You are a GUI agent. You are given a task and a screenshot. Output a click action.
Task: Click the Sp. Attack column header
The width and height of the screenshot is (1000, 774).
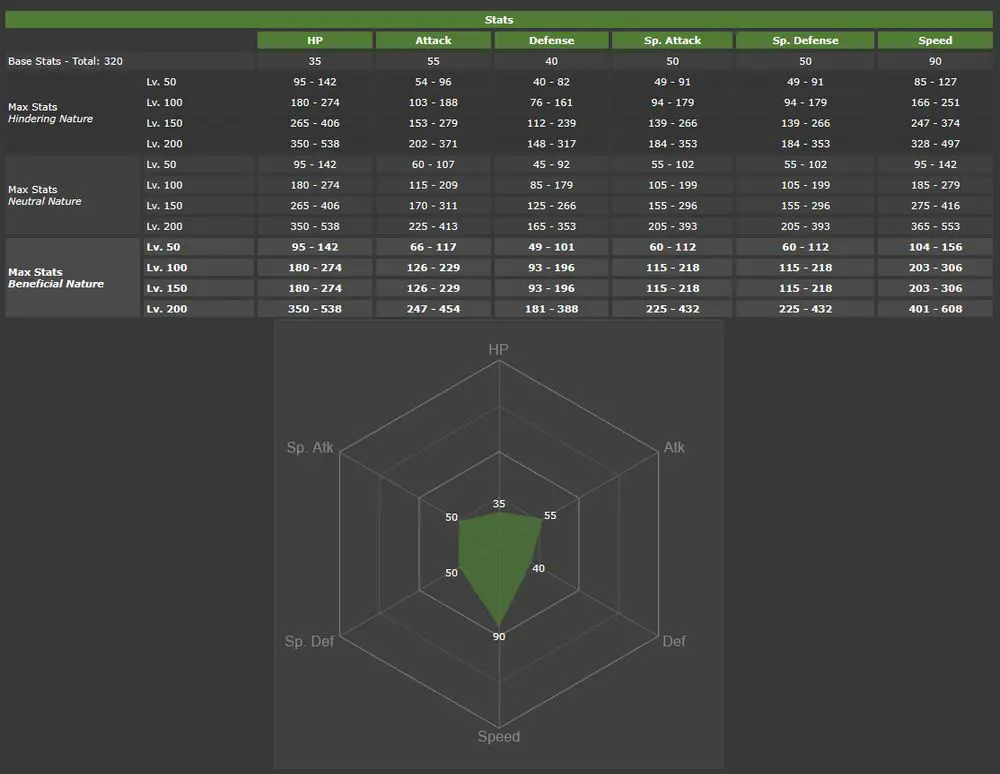[672, 41]
